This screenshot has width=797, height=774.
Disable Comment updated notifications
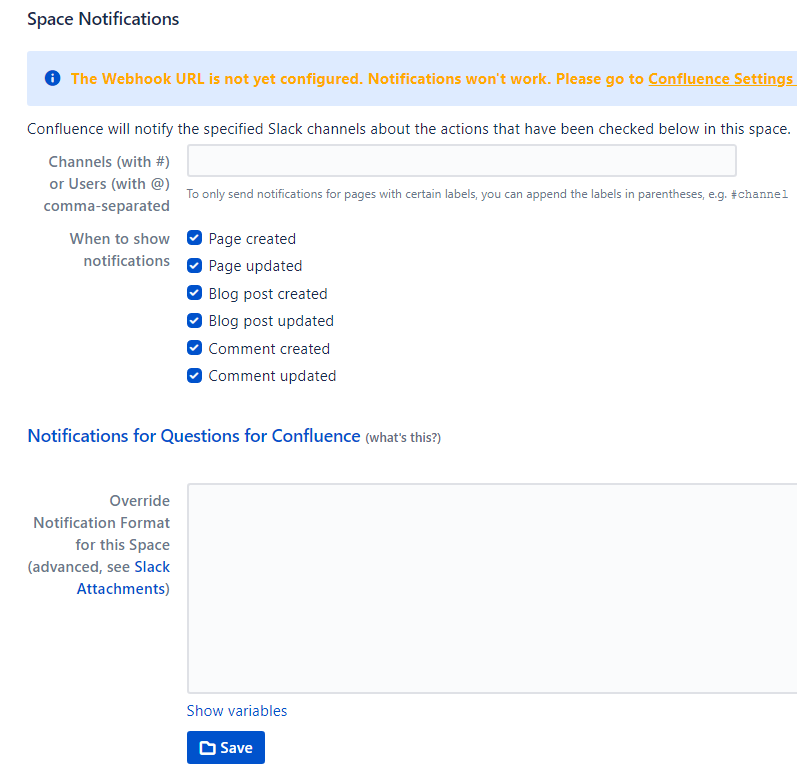click(195, 376)
